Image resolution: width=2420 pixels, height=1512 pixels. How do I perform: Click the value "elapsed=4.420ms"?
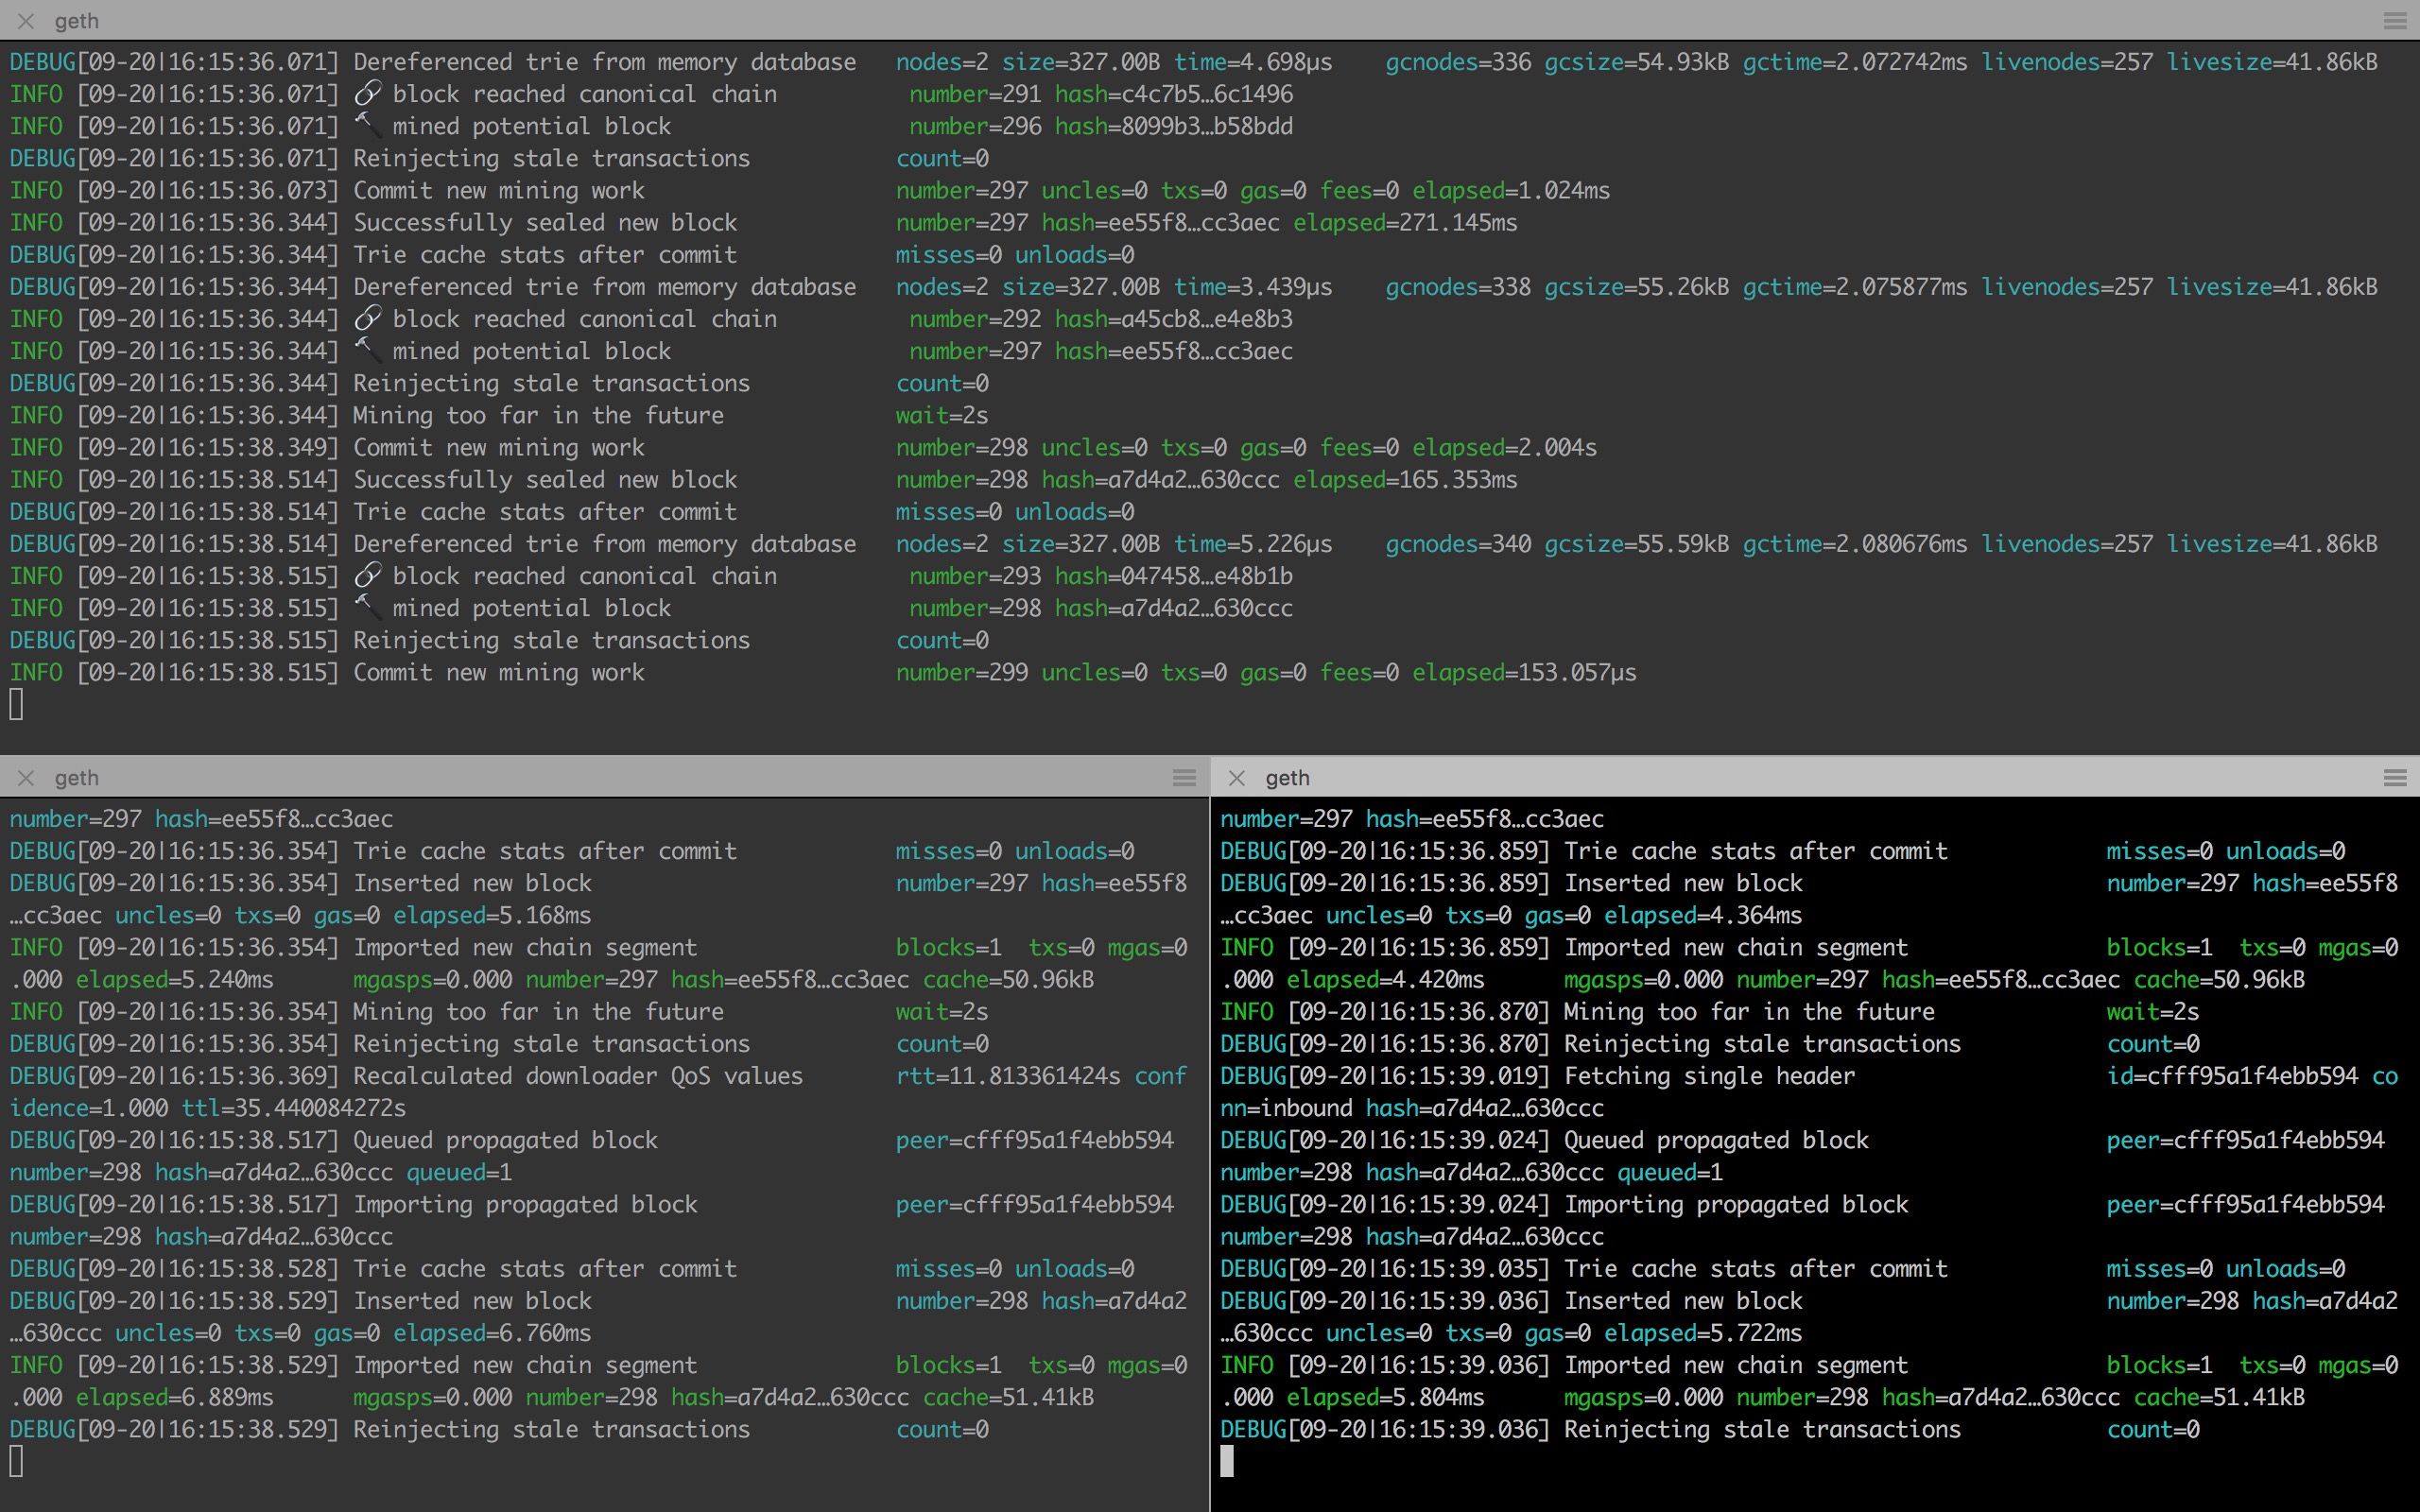tap(1385, 979)
